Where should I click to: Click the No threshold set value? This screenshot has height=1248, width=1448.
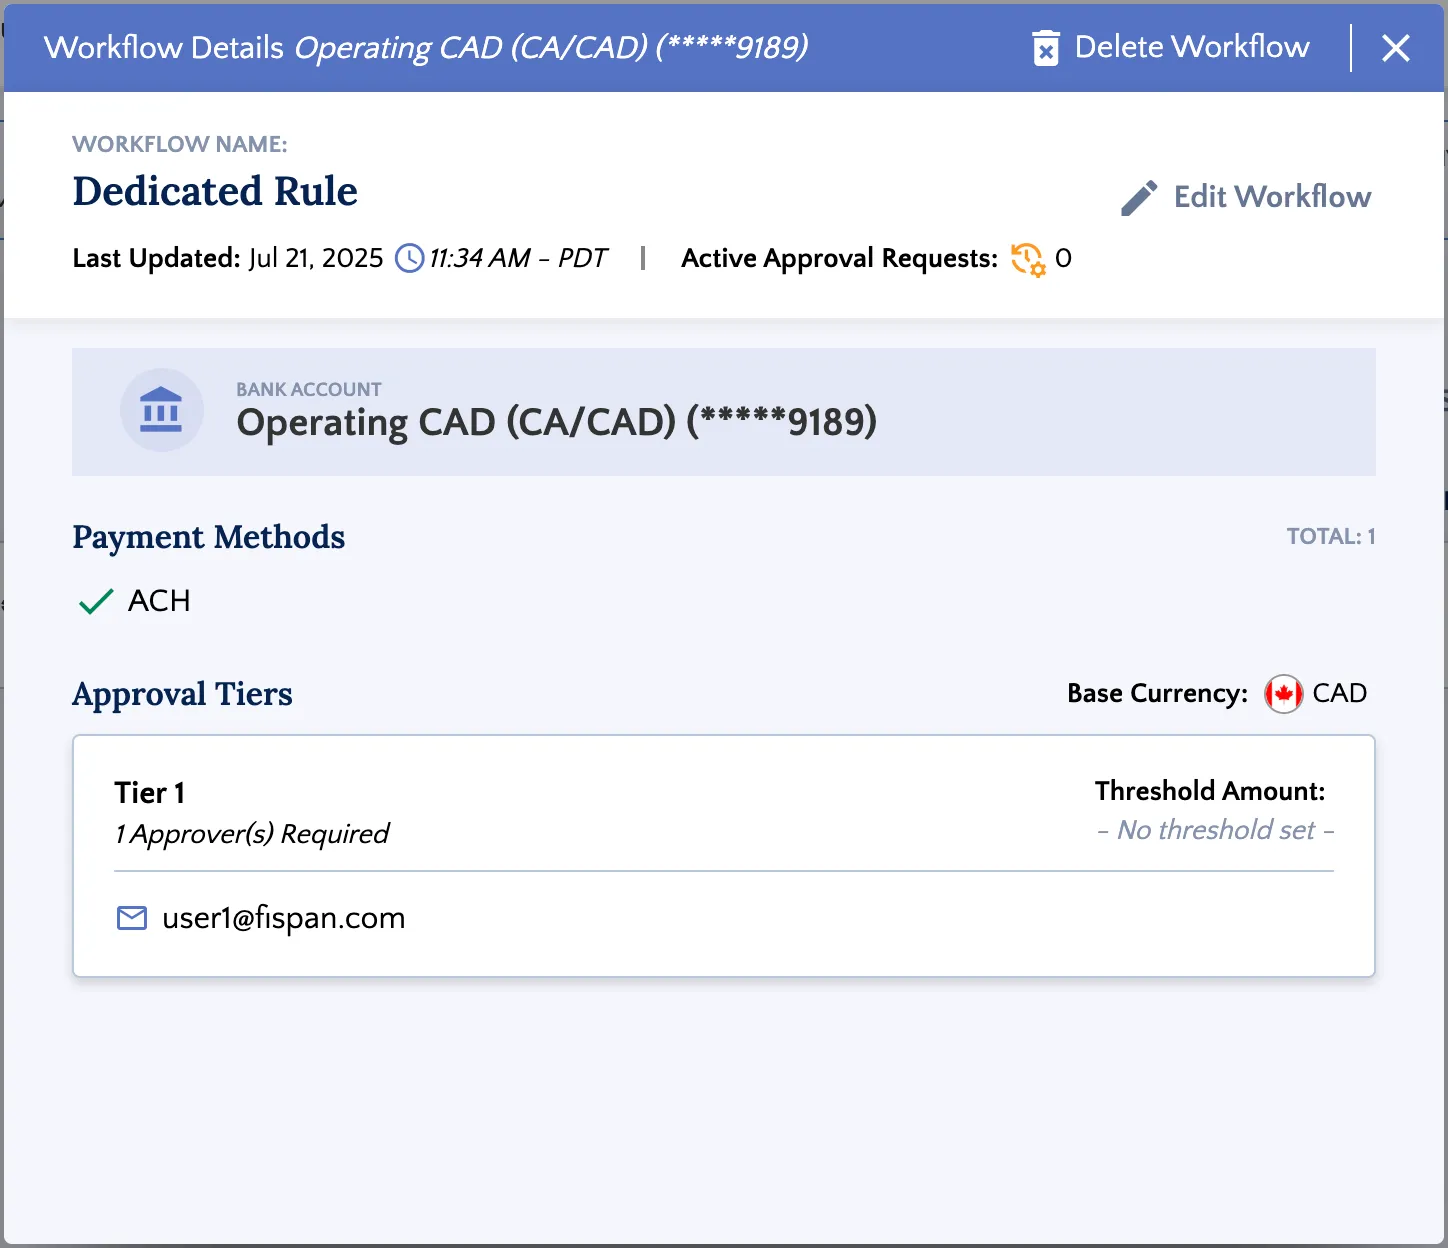coord(1216,830)
